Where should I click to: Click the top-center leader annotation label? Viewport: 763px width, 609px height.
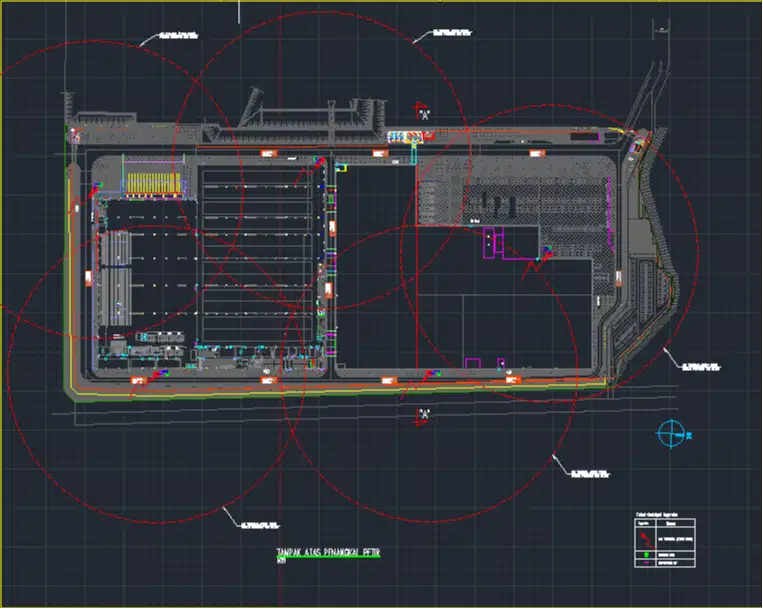(451, 33)
